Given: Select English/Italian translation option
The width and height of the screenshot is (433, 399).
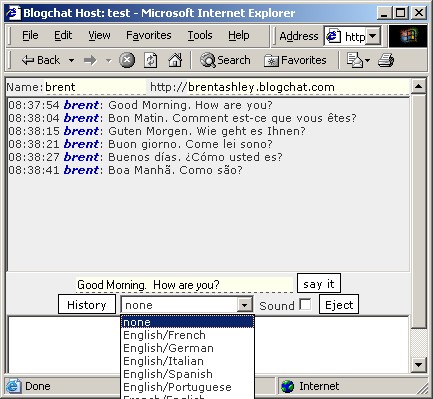Looking at the screenshot, I should [187, 361].
